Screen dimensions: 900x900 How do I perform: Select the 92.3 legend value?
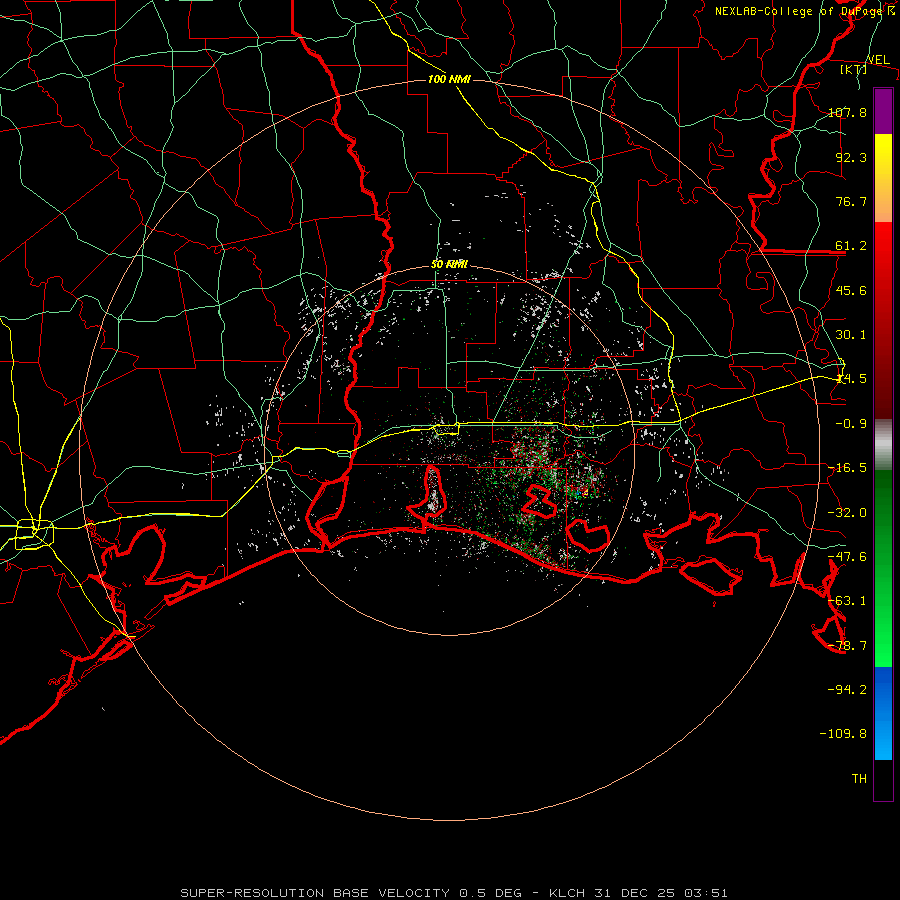coord(851,157)
